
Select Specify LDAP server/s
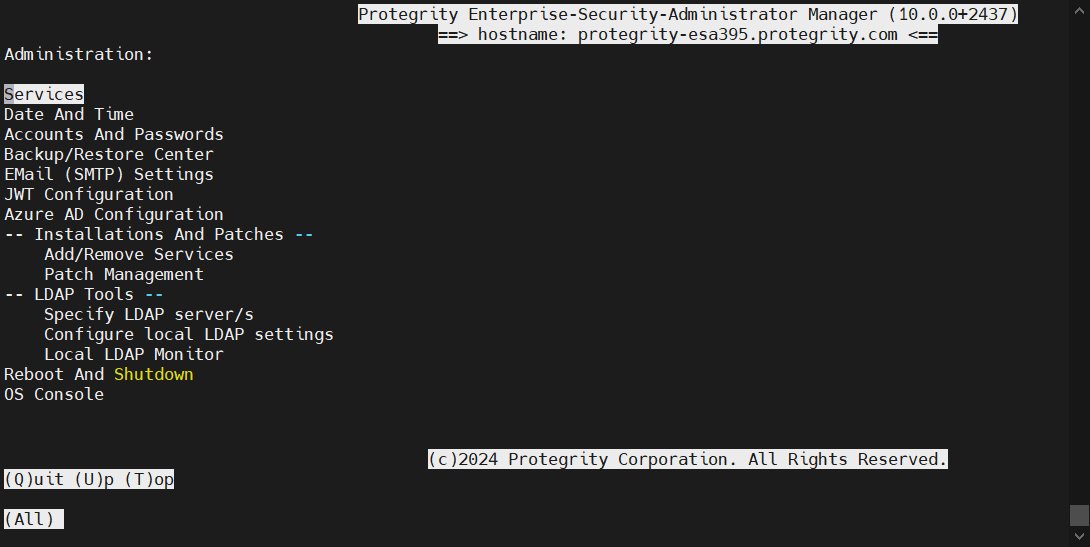click(149, 314)
